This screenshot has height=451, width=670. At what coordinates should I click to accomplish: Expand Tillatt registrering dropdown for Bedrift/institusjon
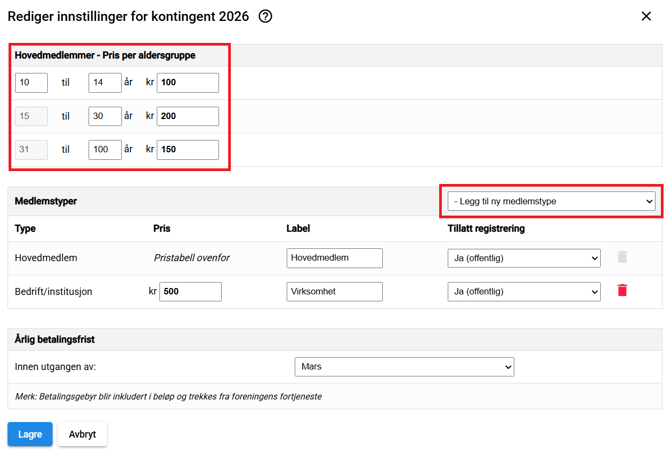(x=523, y=292)
